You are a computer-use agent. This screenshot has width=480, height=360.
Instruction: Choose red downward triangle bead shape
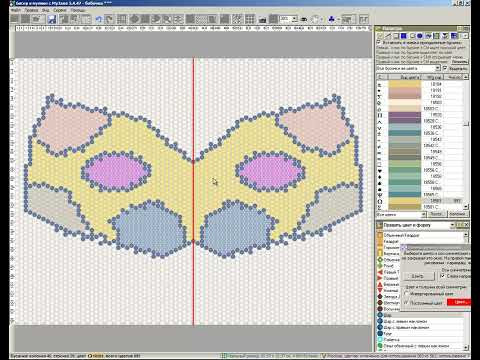(x=380, y=290)
